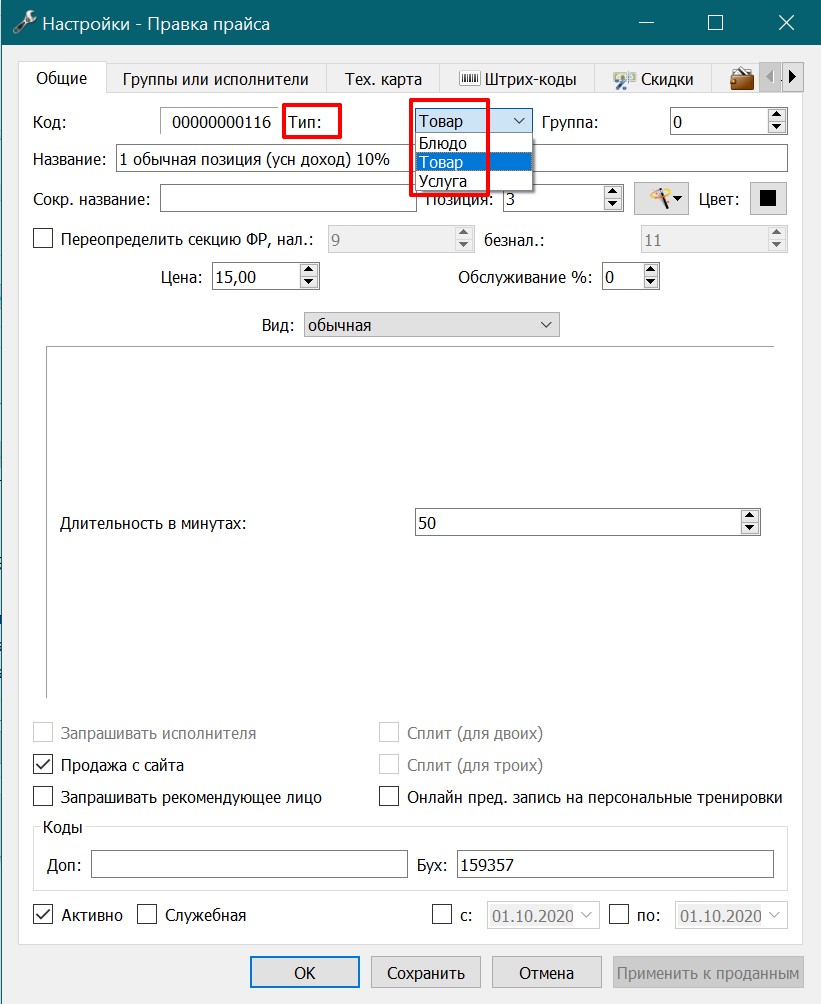Select Товар in the type dropdown list
The width and height of the screenshot is (821, 1004).
pyautogui.click(x=473, y=162)
